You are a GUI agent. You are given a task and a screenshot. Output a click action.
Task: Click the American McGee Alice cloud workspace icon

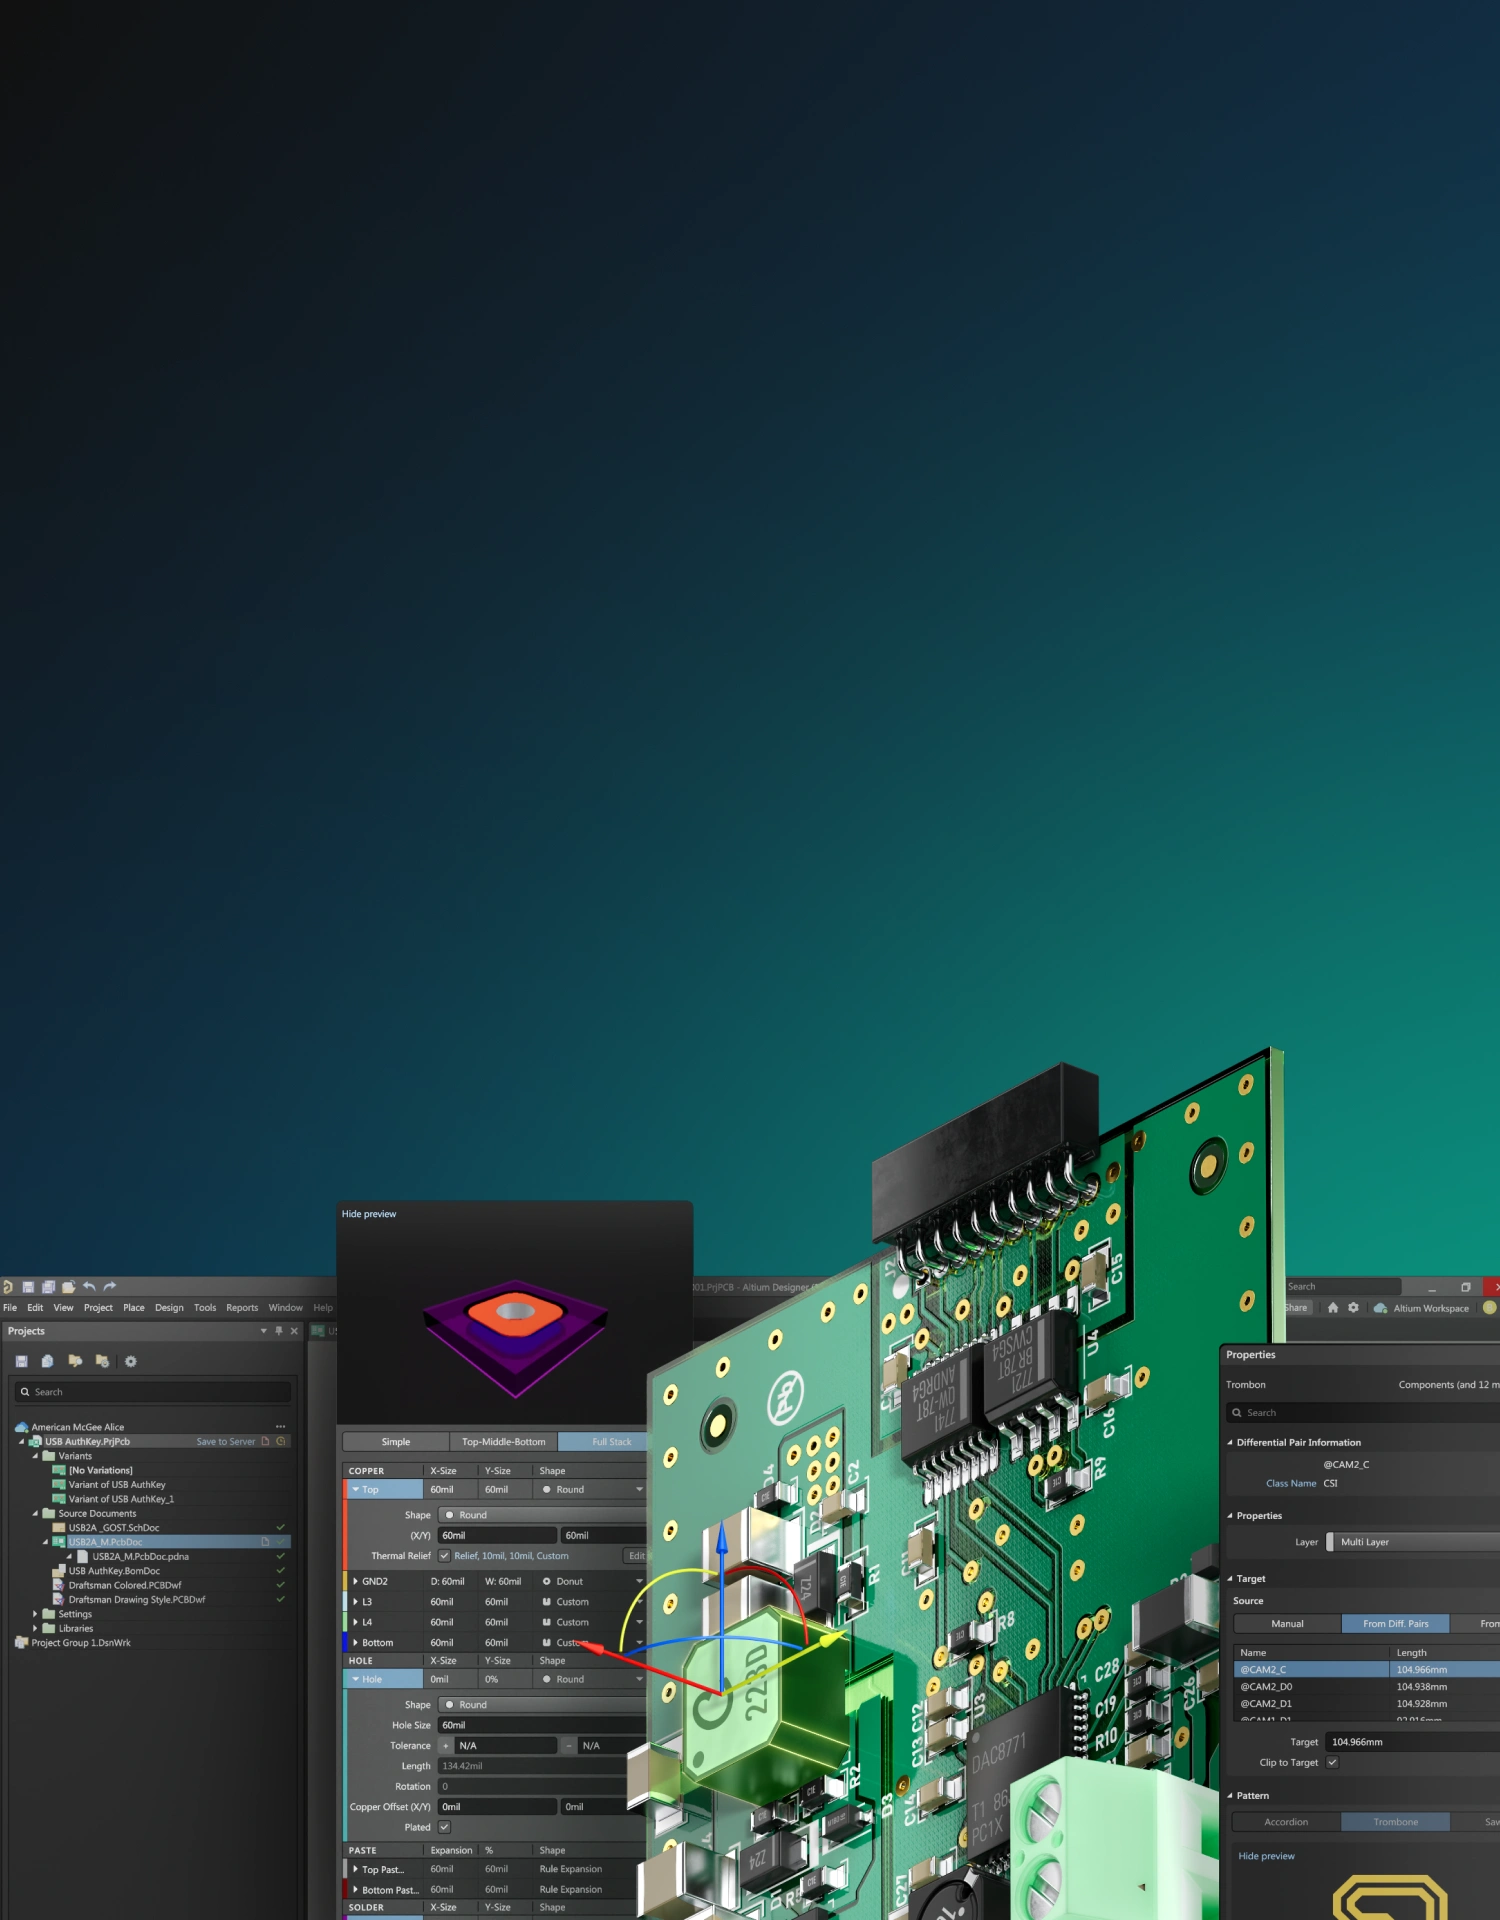click(x=21, y=1427)
